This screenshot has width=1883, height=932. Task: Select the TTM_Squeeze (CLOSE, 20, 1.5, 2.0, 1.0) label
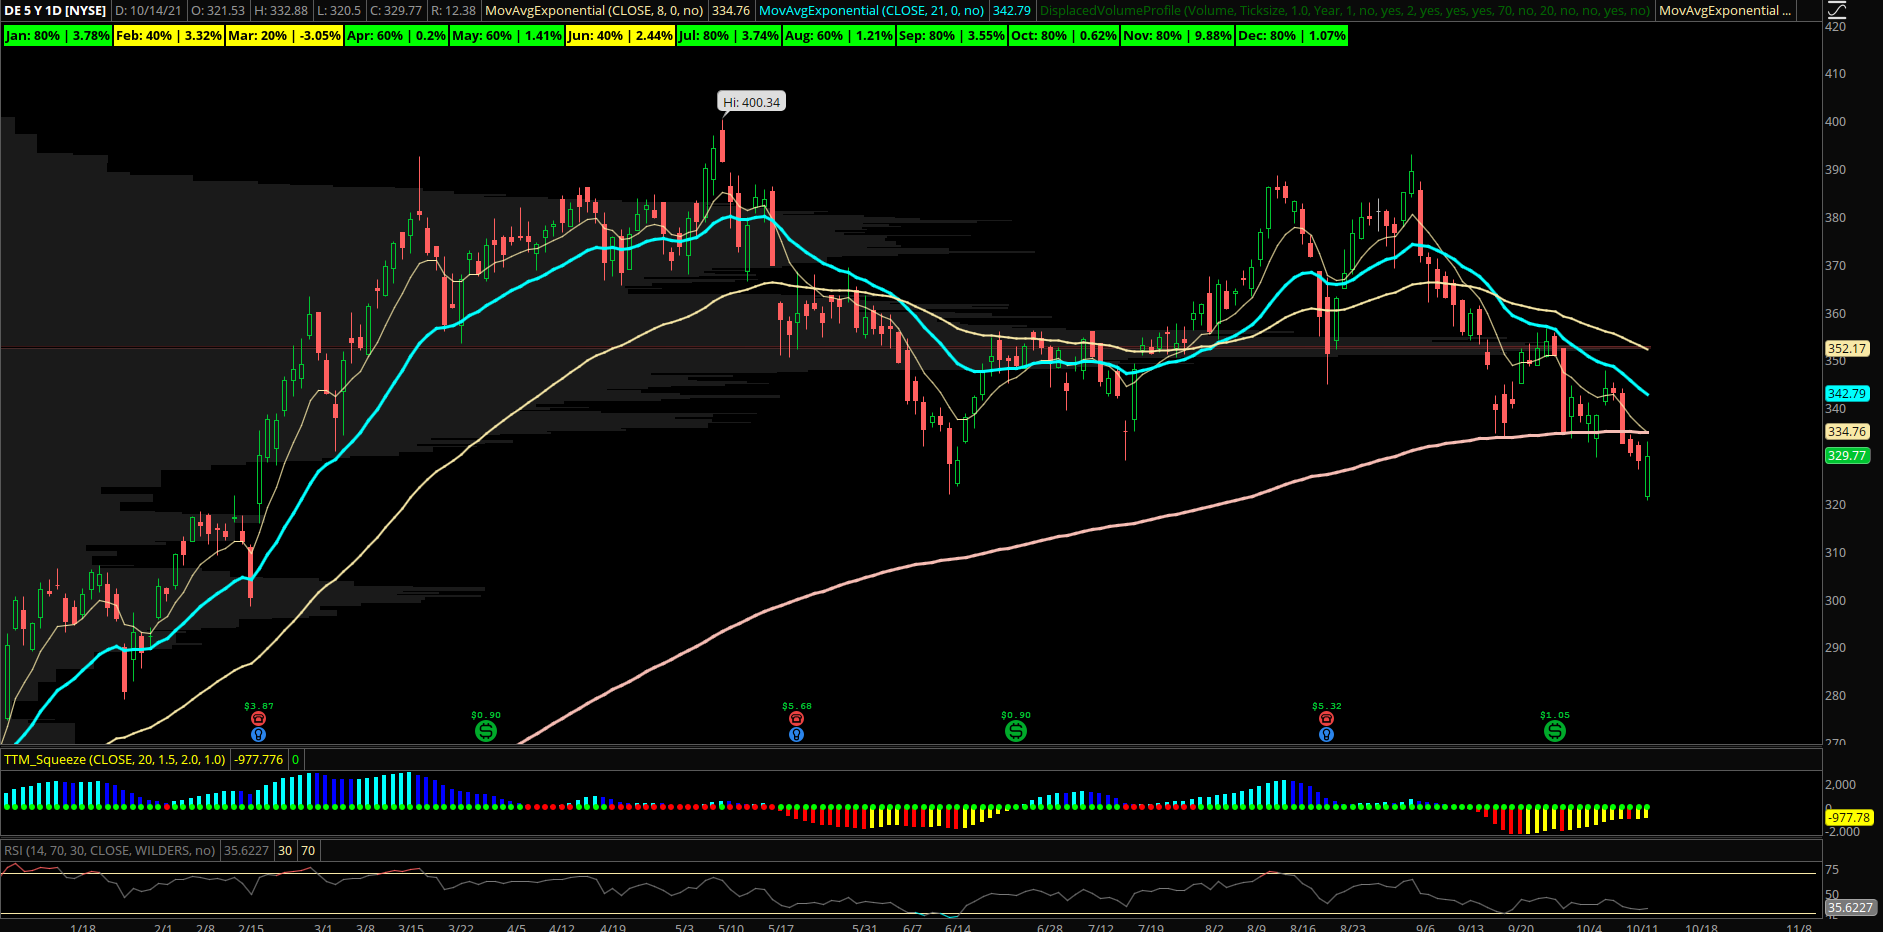[115, 760]
